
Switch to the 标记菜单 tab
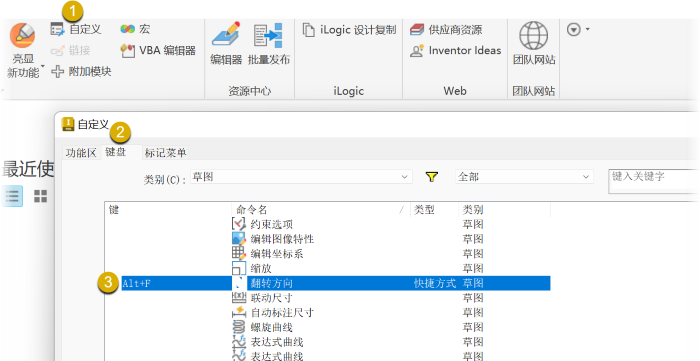click(x=165, y=153)
